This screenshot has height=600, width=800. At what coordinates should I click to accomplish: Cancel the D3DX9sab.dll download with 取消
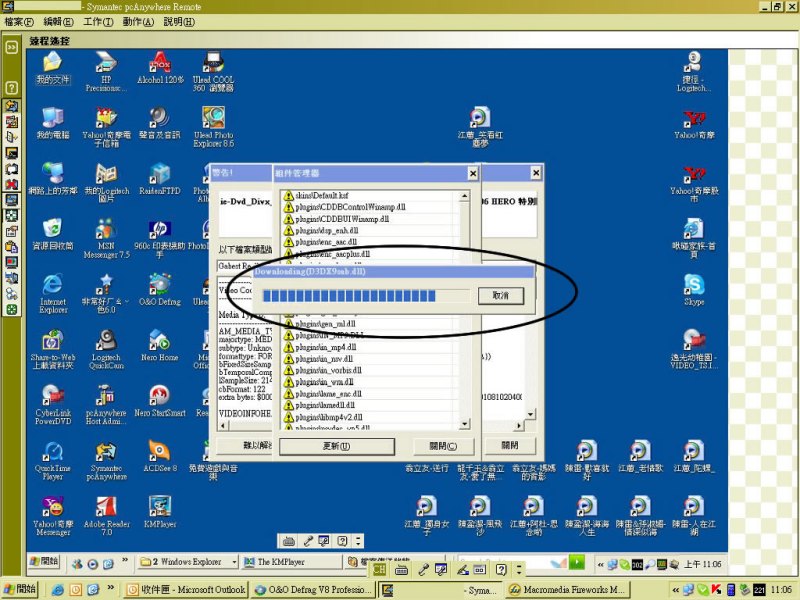[501, 295]
